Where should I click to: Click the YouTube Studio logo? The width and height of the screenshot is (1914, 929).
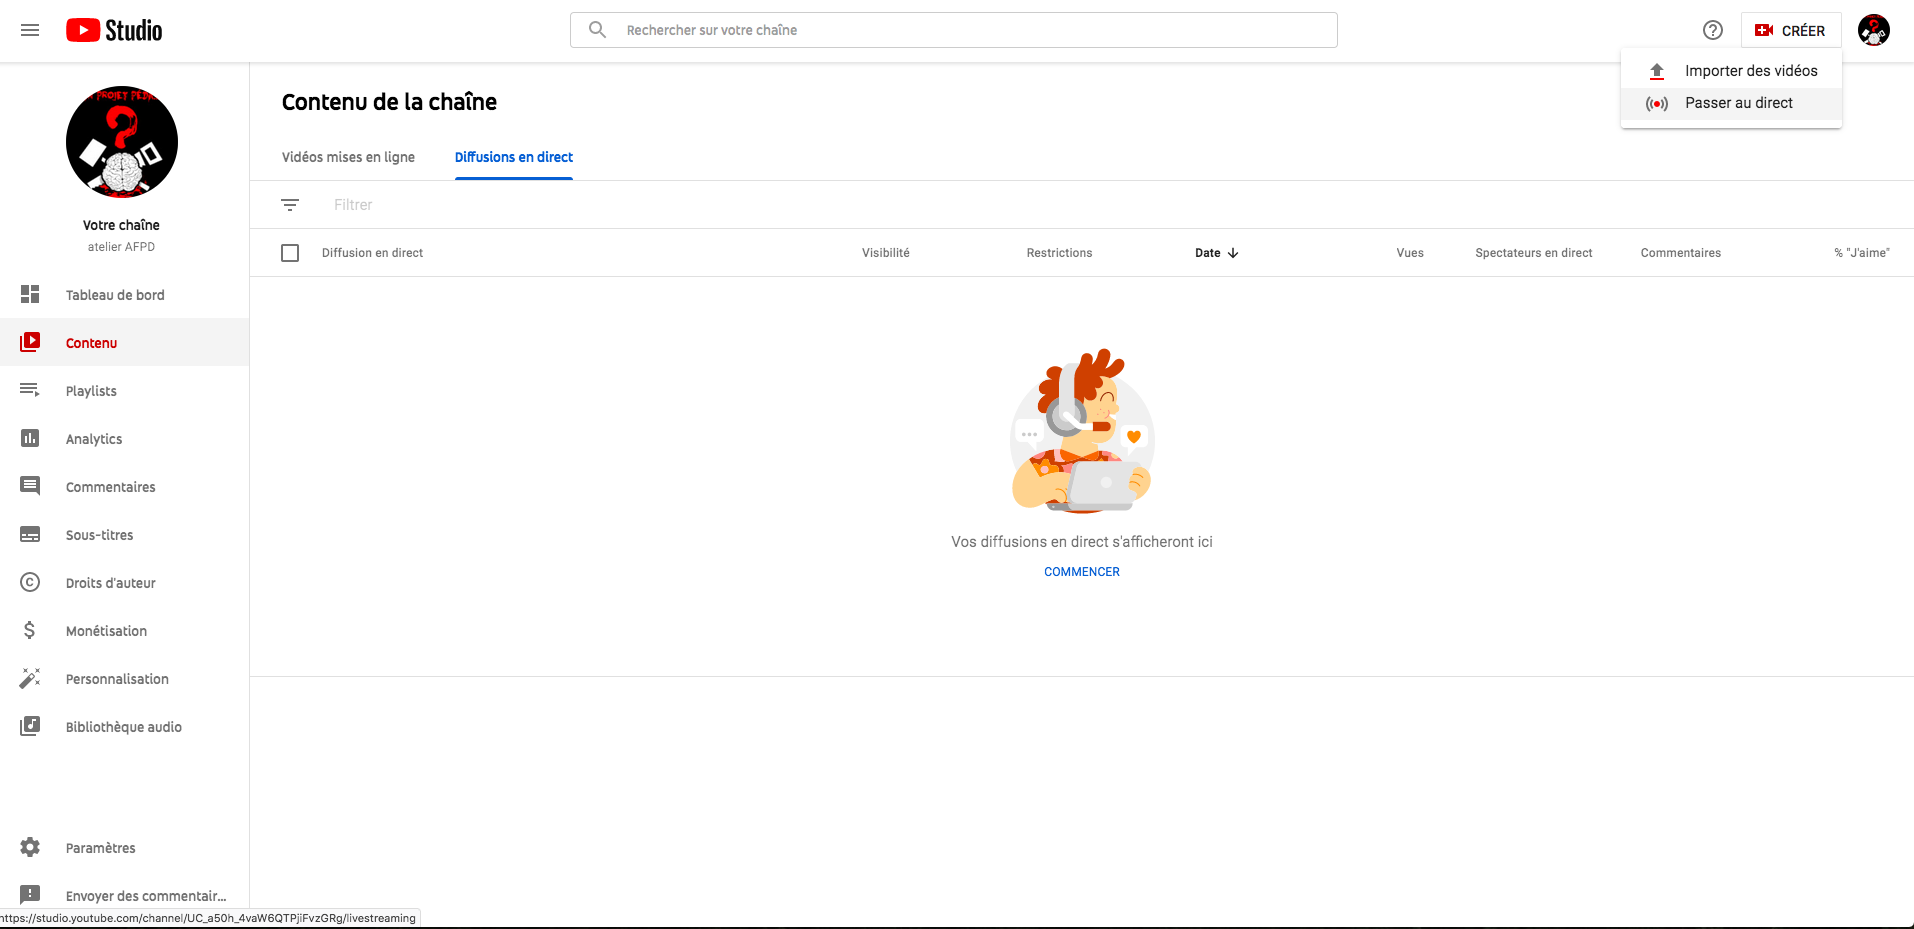coord(114,30)
